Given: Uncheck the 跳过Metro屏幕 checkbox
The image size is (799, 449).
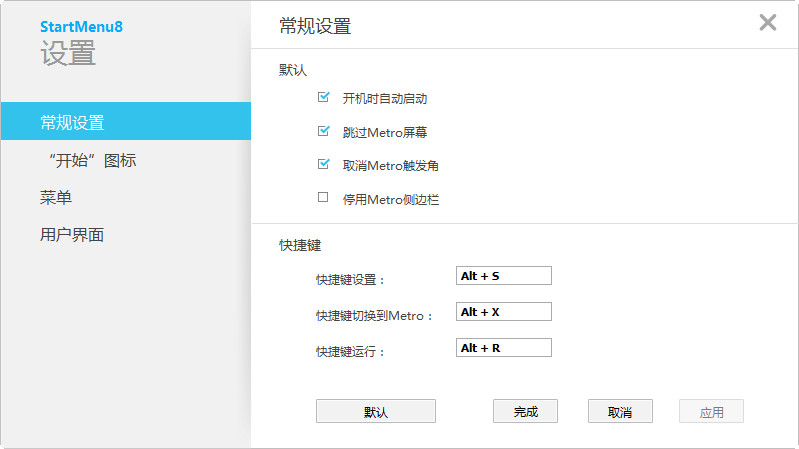Looking at the screenshot, I should [x=323, y=131].
